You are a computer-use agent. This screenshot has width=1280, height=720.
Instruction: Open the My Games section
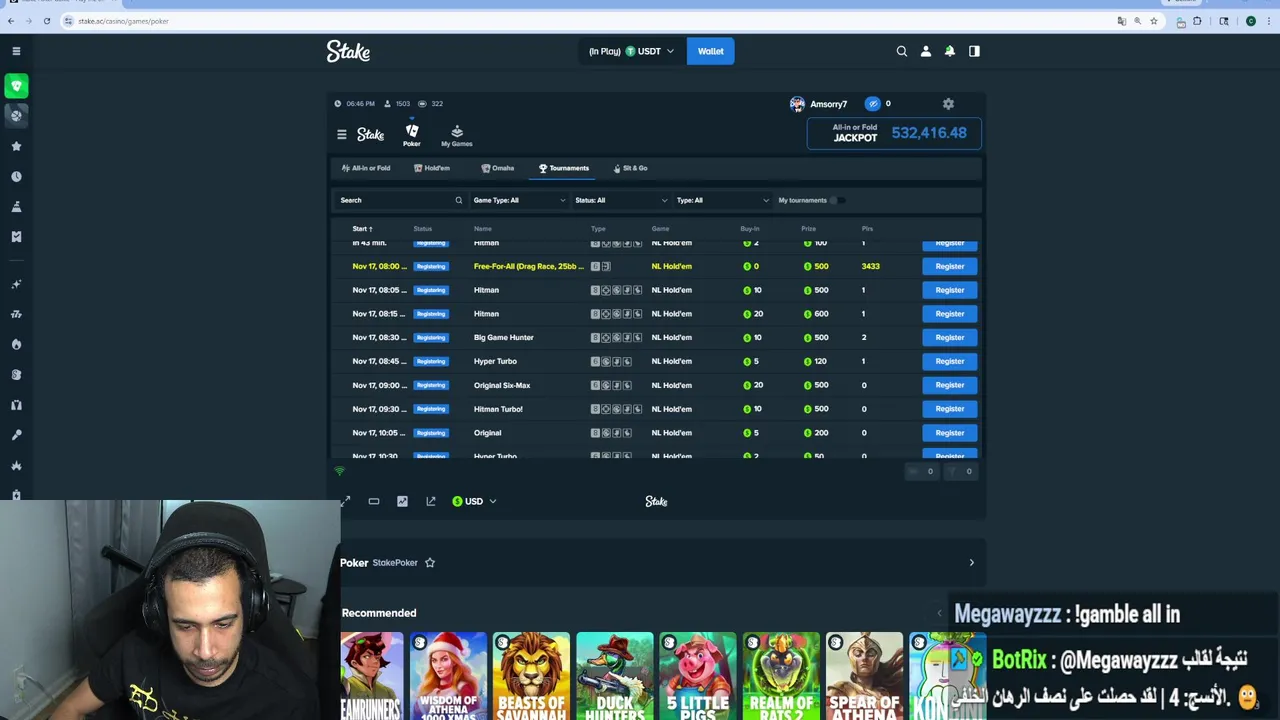pos(457,136)
